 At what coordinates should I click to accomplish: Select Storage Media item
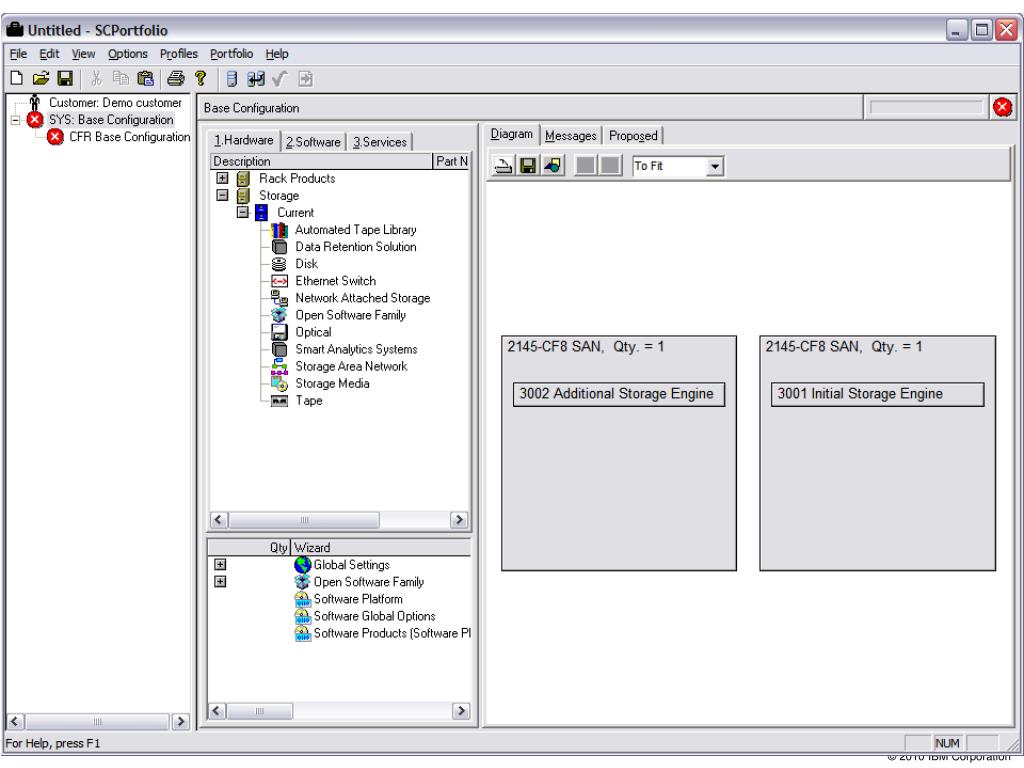pos(332,383)
